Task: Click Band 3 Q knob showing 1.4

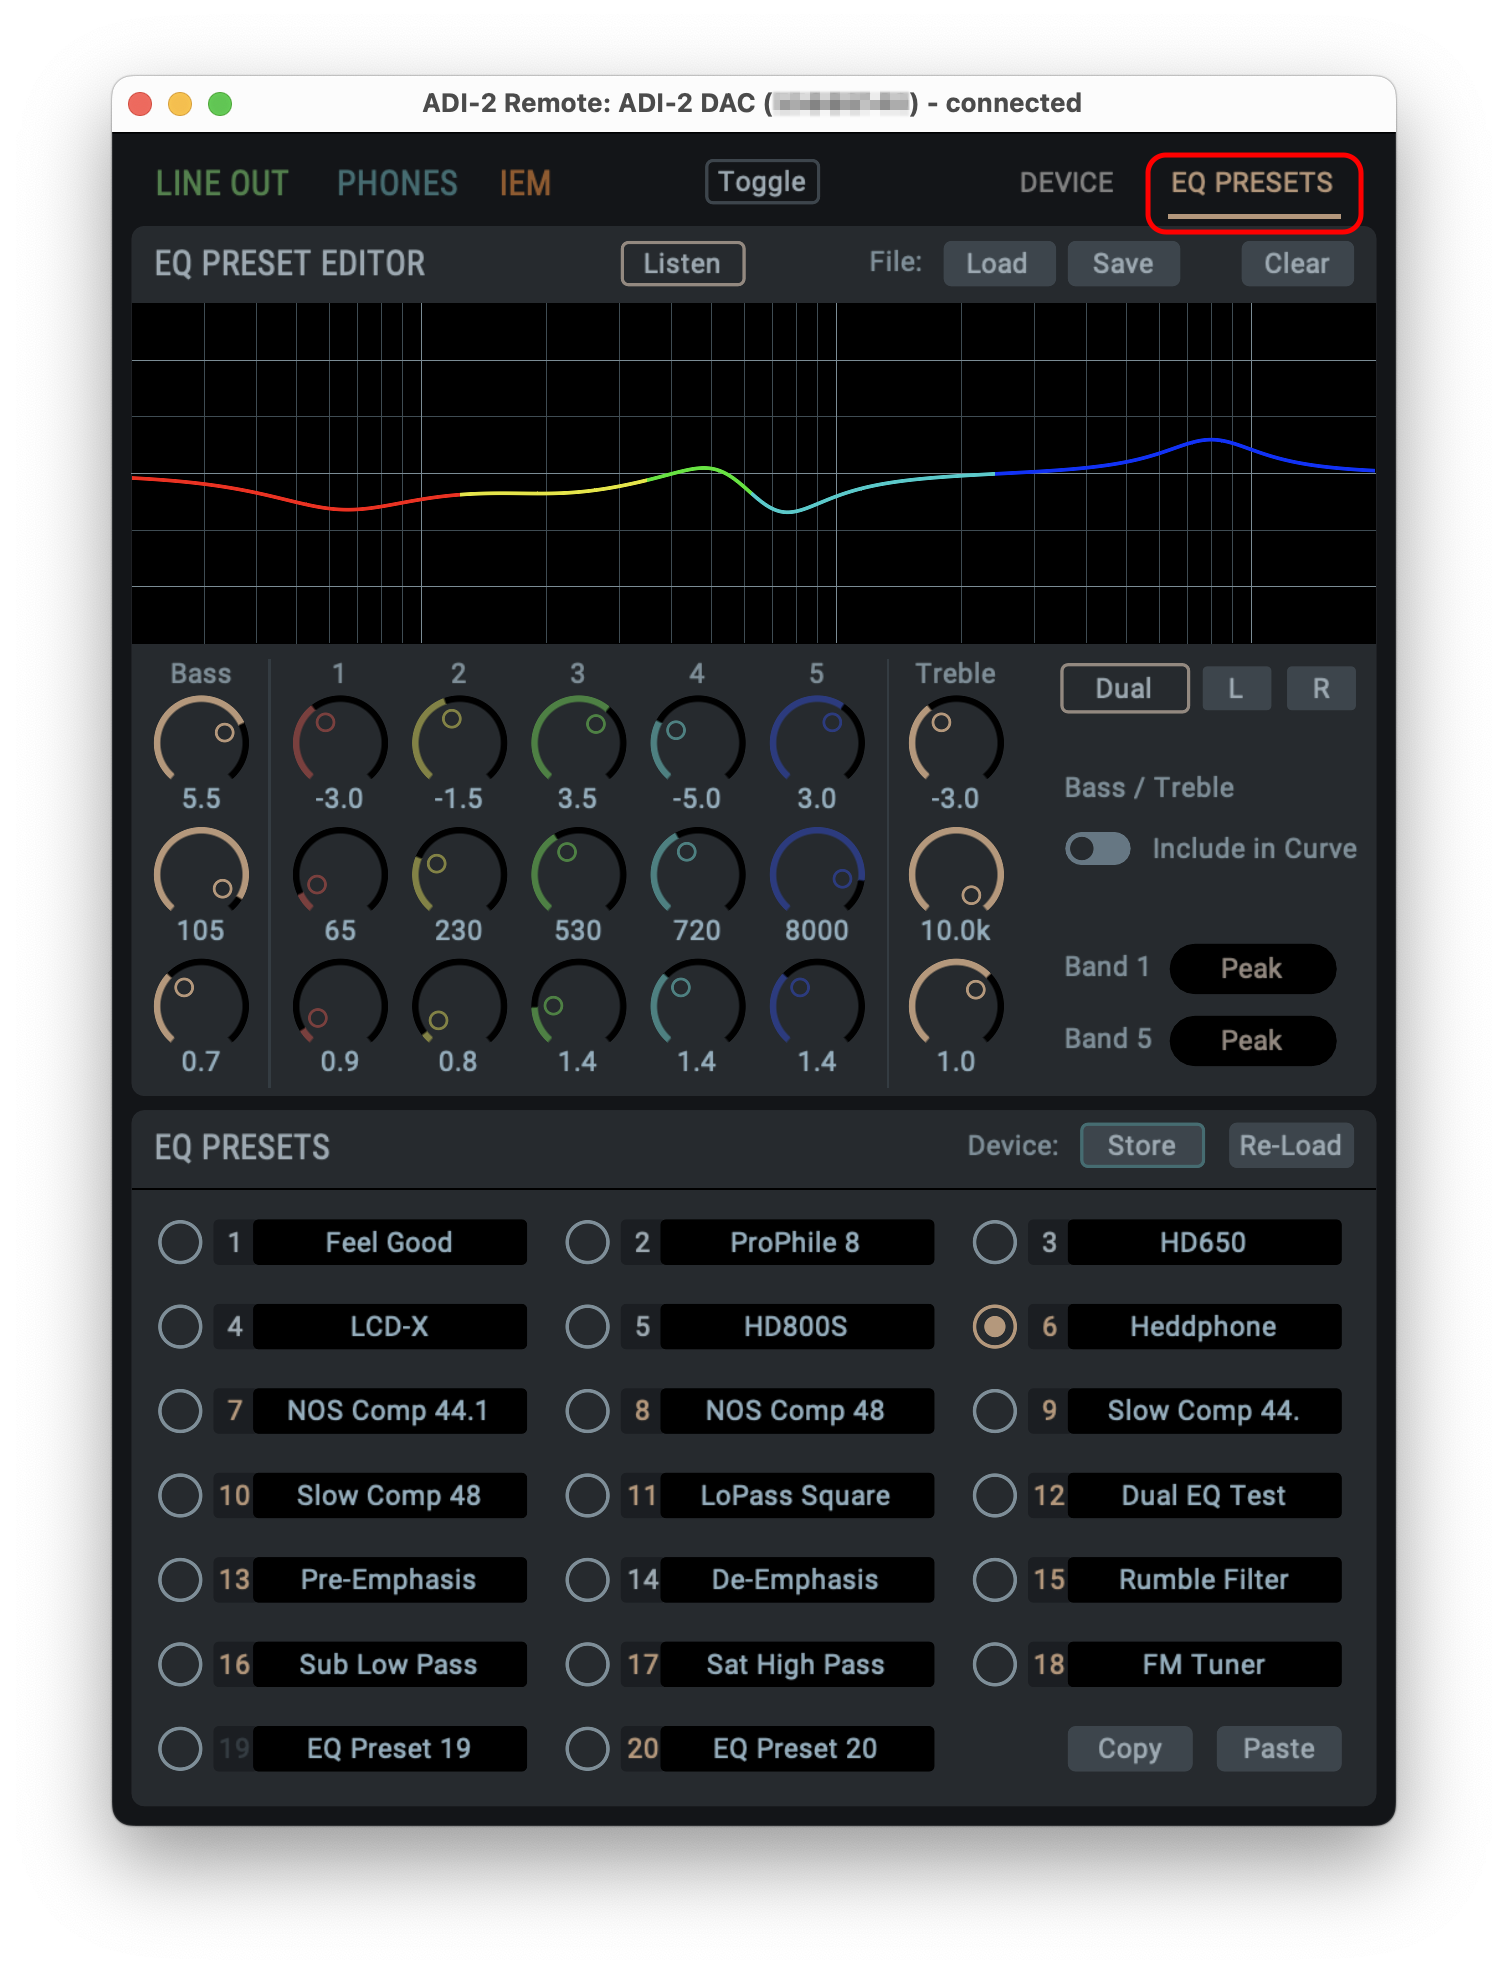Action: point(577,1006)
